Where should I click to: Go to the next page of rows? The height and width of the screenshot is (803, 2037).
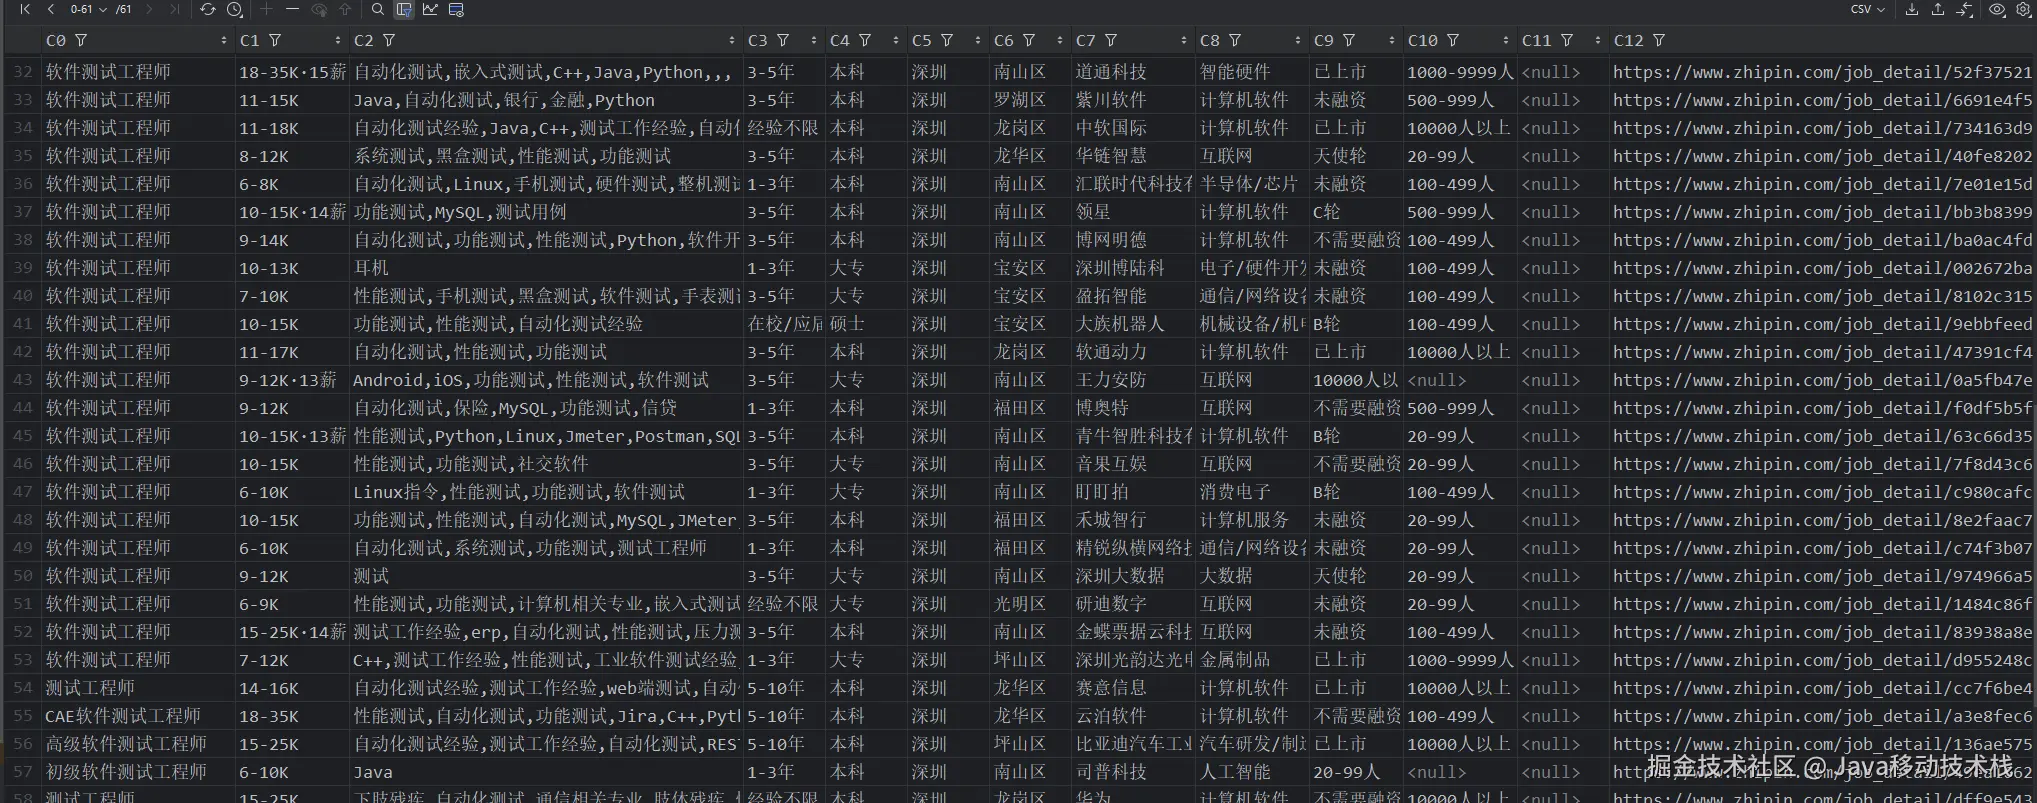[x=150, y=9]
